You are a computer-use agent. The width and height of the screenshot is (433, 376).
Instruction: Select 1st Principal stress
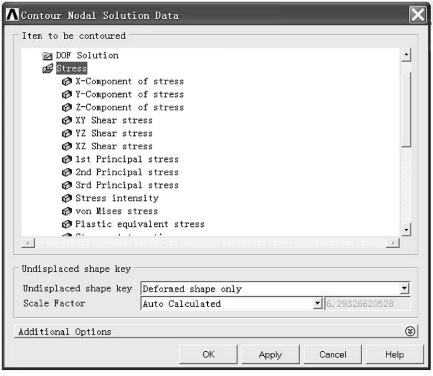point(127,160)
